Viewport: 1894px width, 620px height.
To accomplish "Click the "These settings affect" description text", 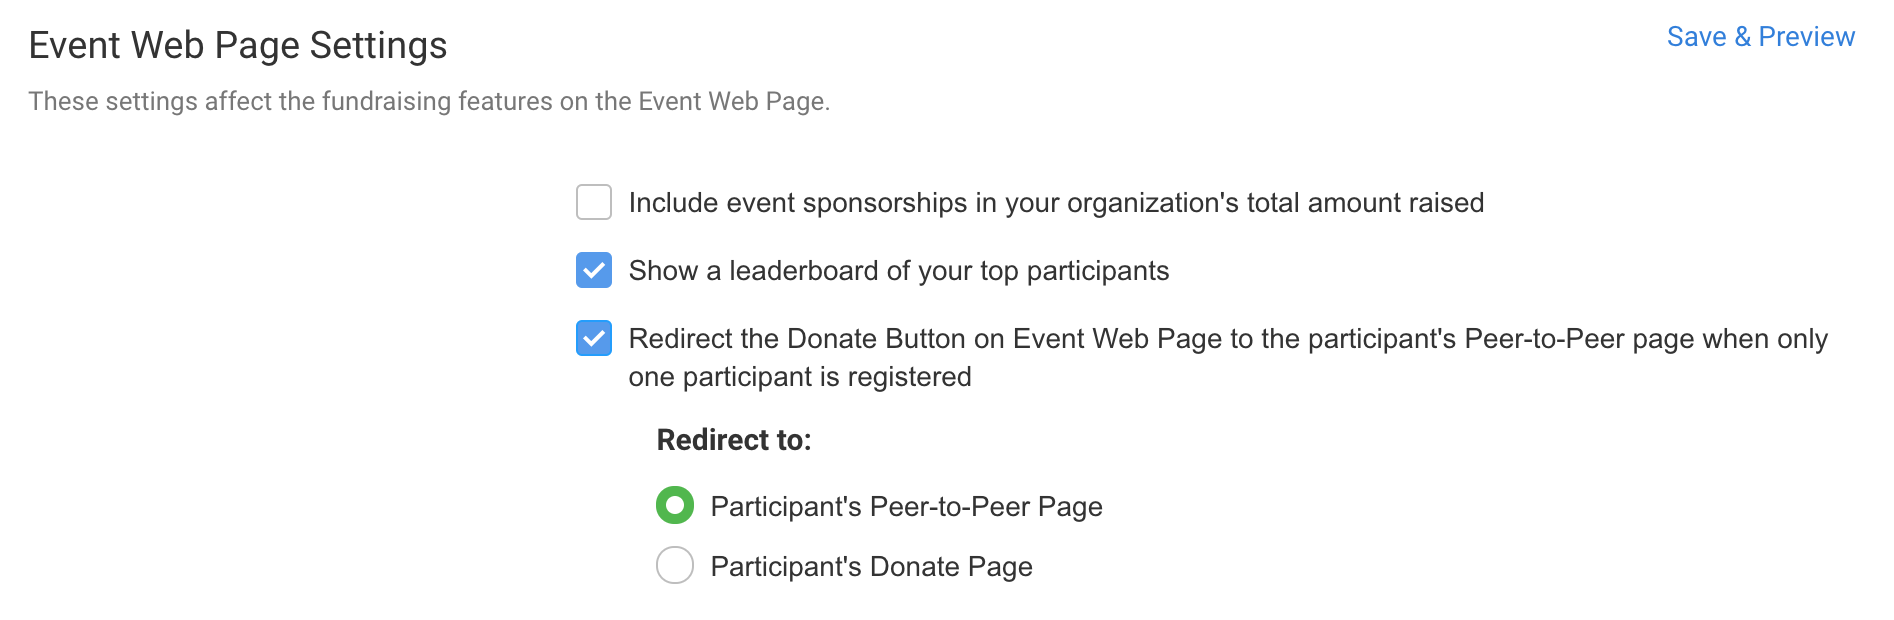I will (x=429, y=101).
